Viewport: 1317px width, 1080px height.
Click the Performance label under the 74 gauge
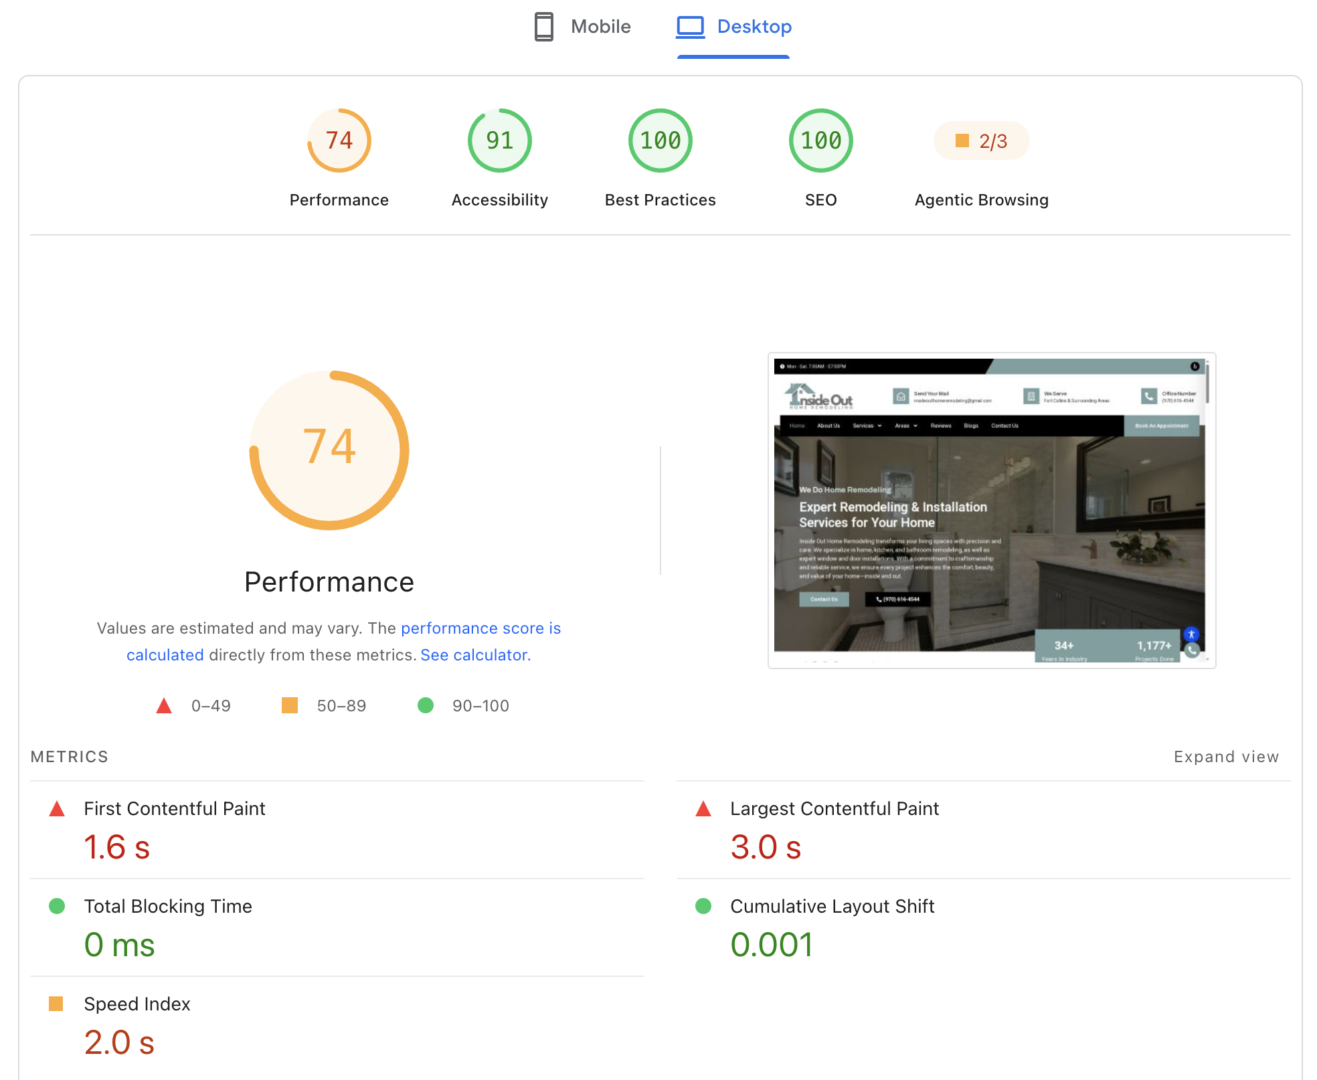(x=339, y=200)
